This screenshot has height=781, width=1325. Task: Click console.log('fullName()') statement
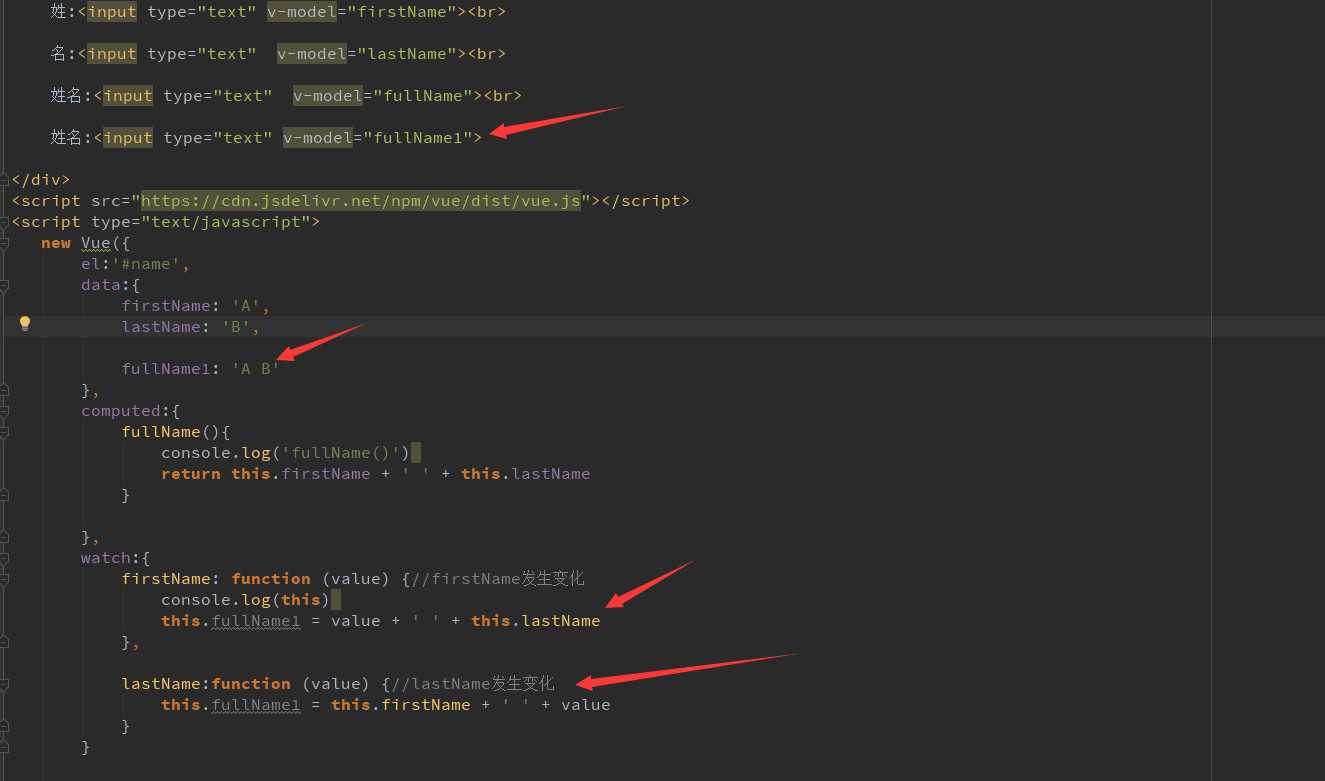286,453
